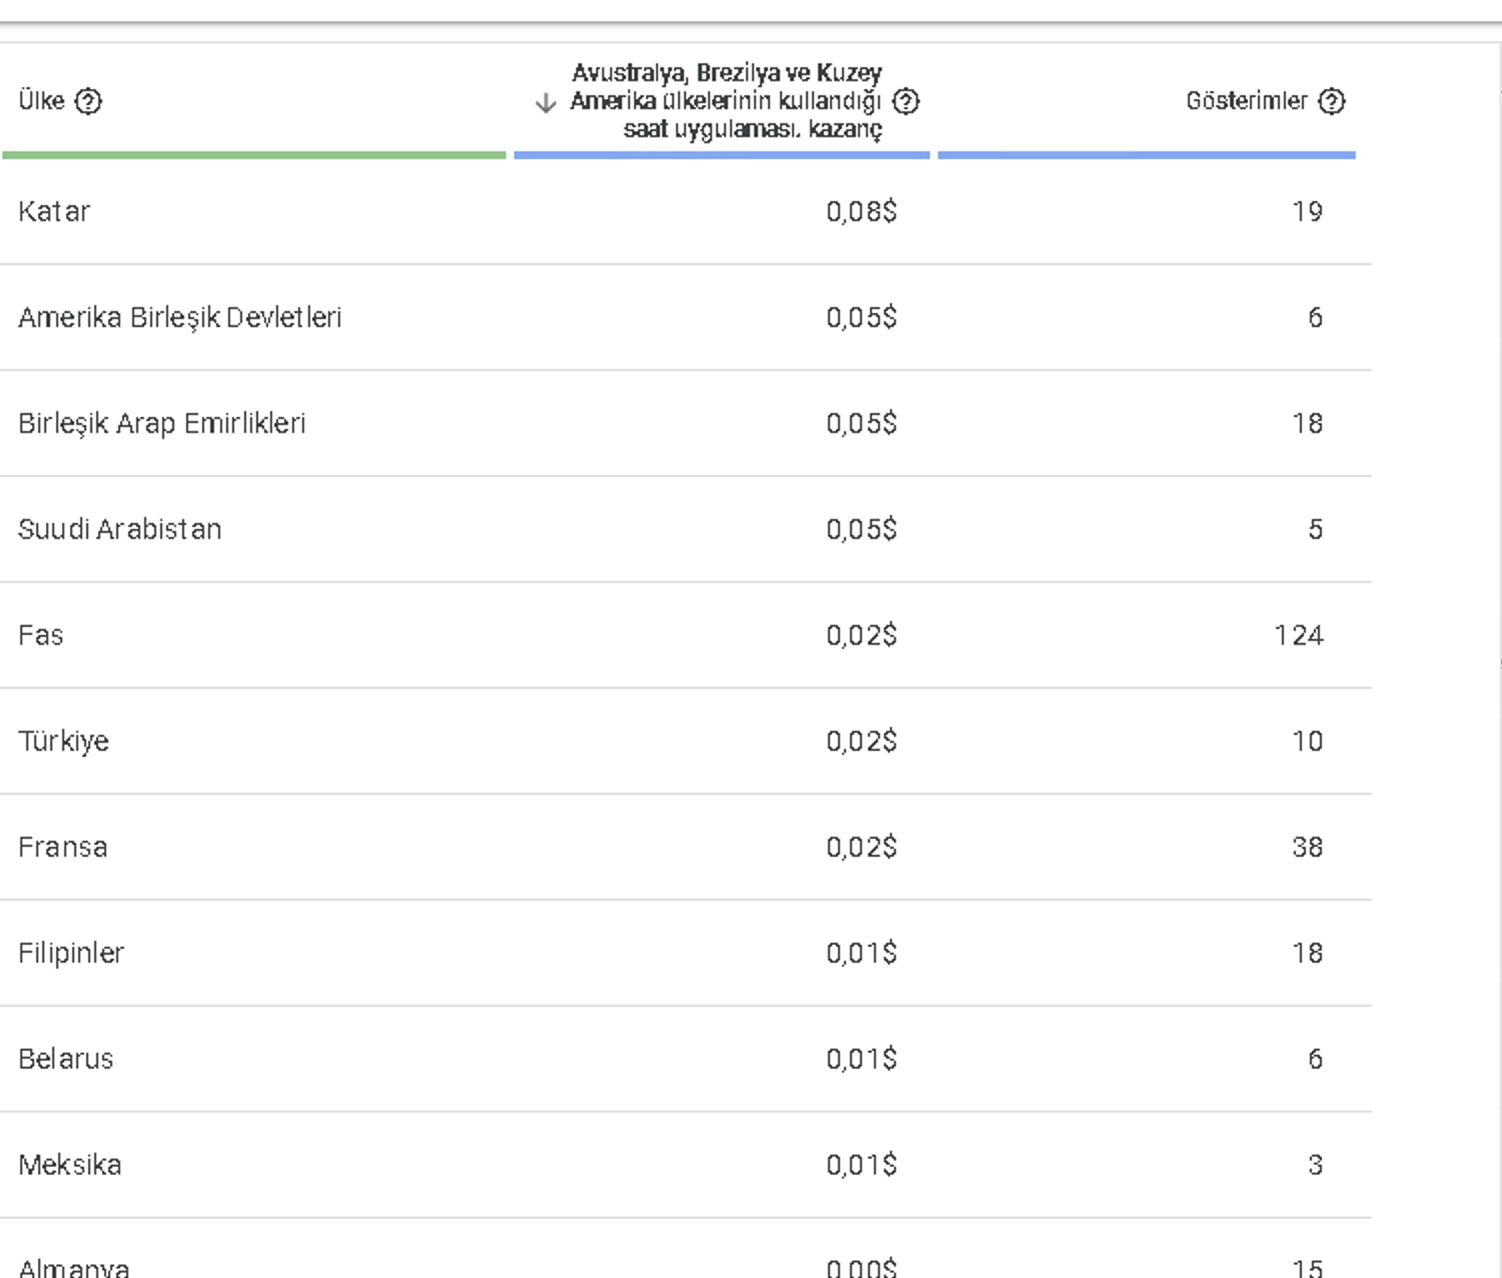Click Meksika impressions value 3
1502x1278 pixels.
coord(1315,1166)
